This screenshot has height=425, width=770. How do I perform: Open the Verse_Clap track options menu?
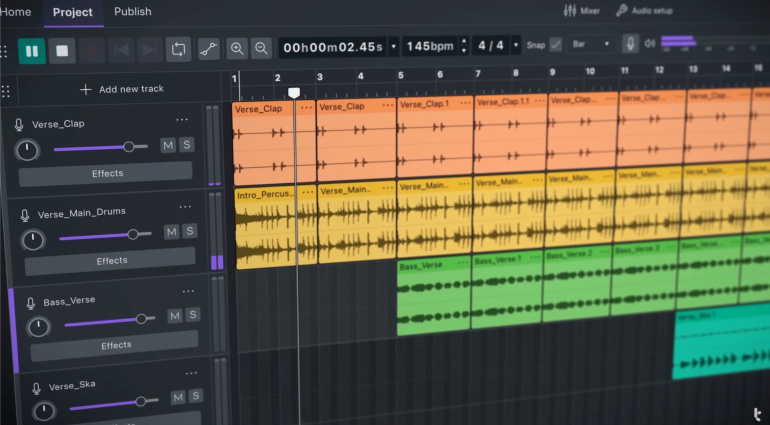(182, 120)
